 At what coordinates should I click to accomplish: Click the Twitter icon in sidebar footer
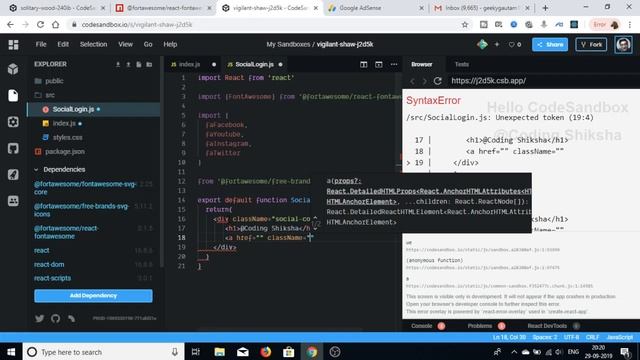pyautogui.click(x=40, y=318)
